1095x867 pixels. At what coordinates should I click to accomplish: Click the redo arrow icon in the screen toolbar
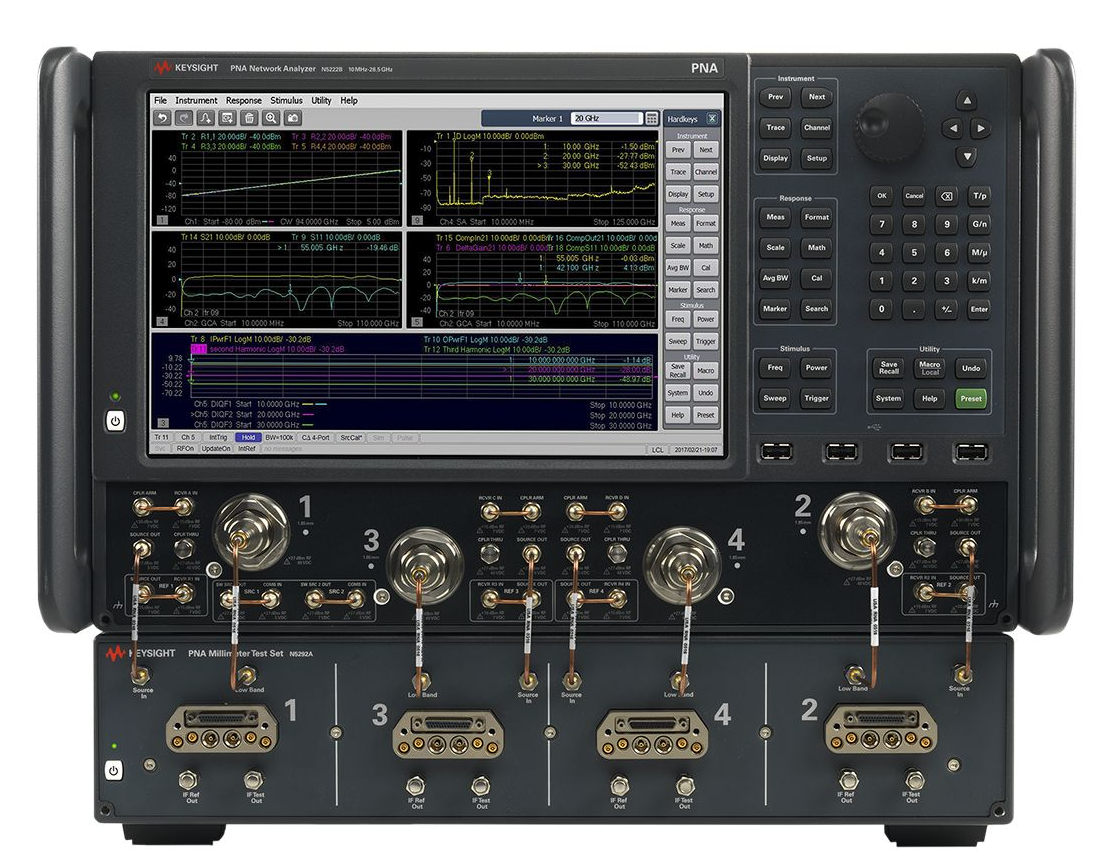click(183, 118)
